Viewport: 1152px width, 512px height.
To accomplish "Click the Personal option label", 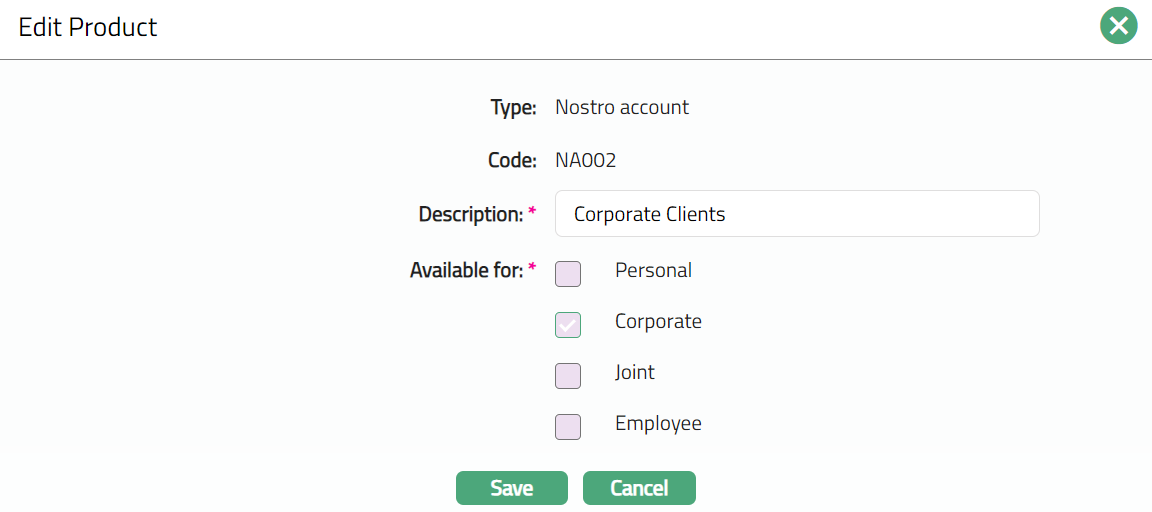I will tap(653, 270).
